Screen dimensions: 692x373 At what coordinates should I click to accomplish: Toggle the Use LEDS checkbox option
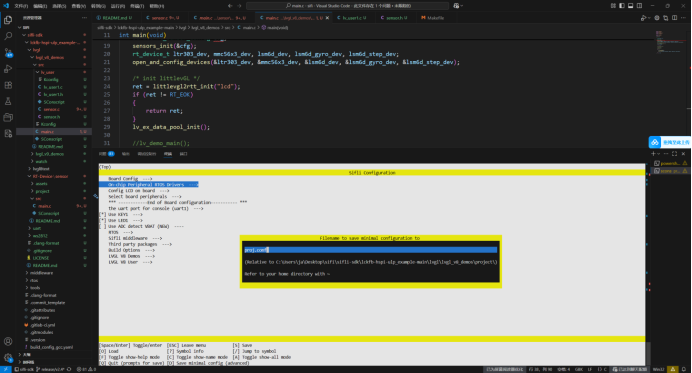[x=102, y=220]
